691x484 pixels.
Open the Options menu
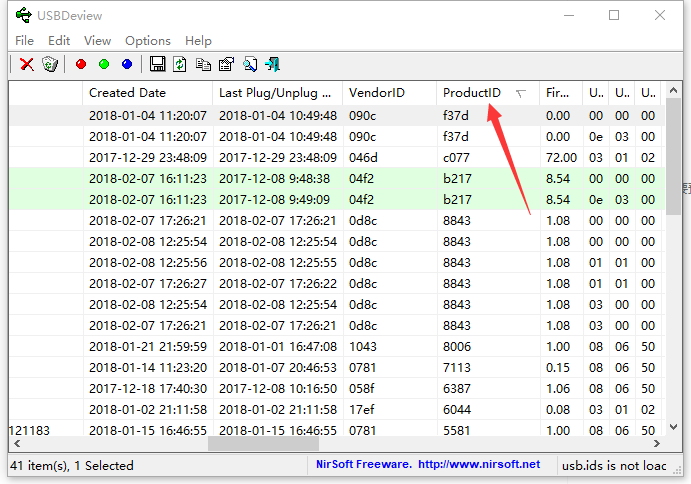tap(147, 41)
